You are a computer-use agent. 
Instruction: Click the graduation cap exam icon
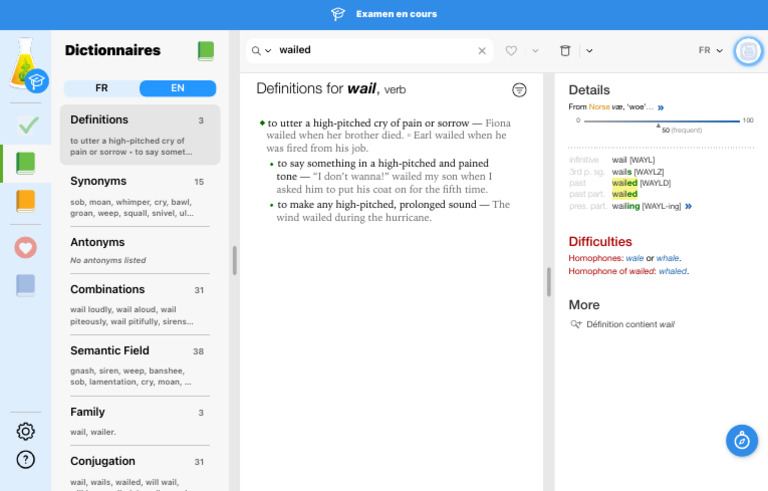pos(338,14)
